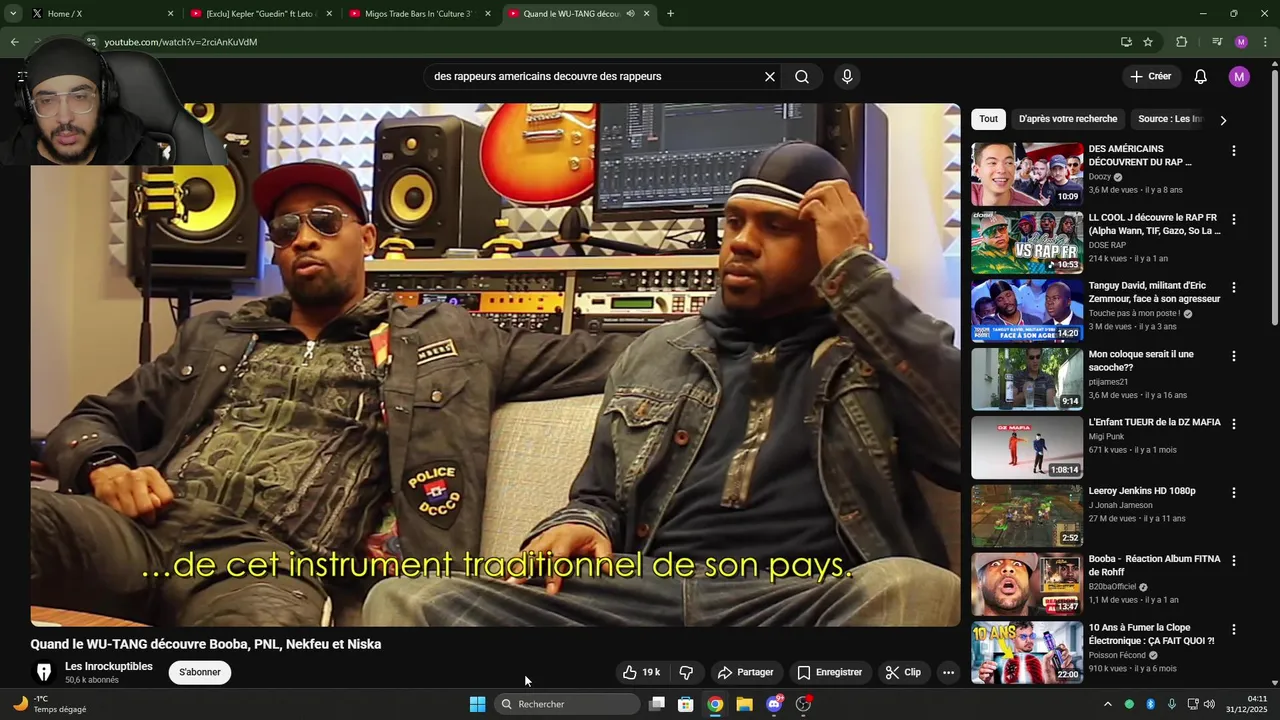This screenshot has height=720, width=1280.
Task: Open options for Leeroy Jenkins video
Action: coord(1233,493)
